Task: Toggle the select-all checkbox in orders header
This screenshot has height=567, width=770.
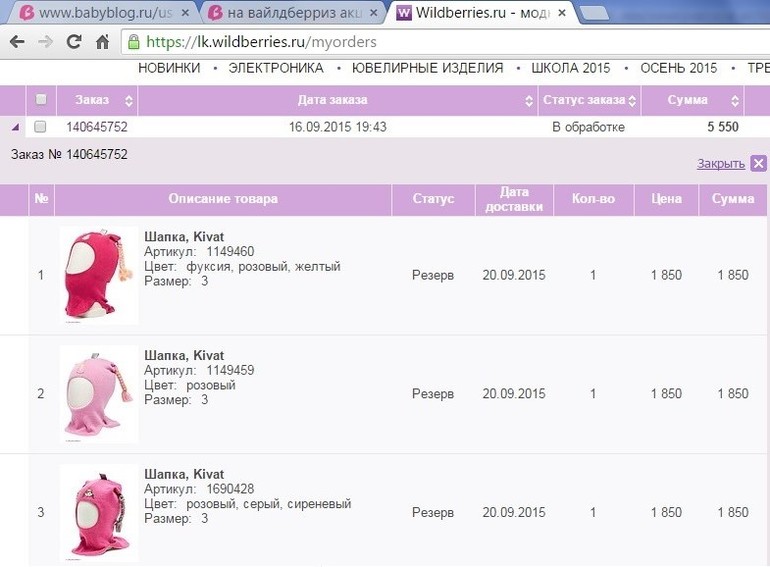Action: pyautogui.click(x=41, y=100)
